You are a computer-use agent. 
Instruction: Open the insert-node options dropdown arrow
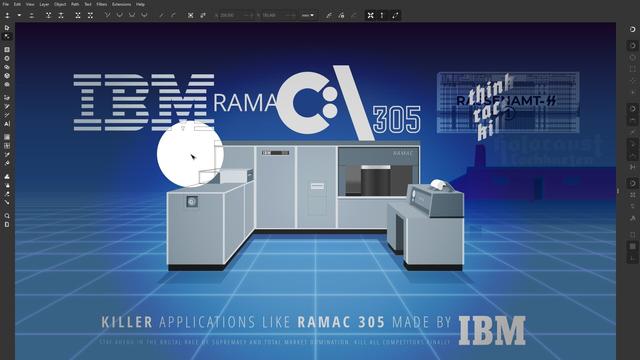coord(19,15)
